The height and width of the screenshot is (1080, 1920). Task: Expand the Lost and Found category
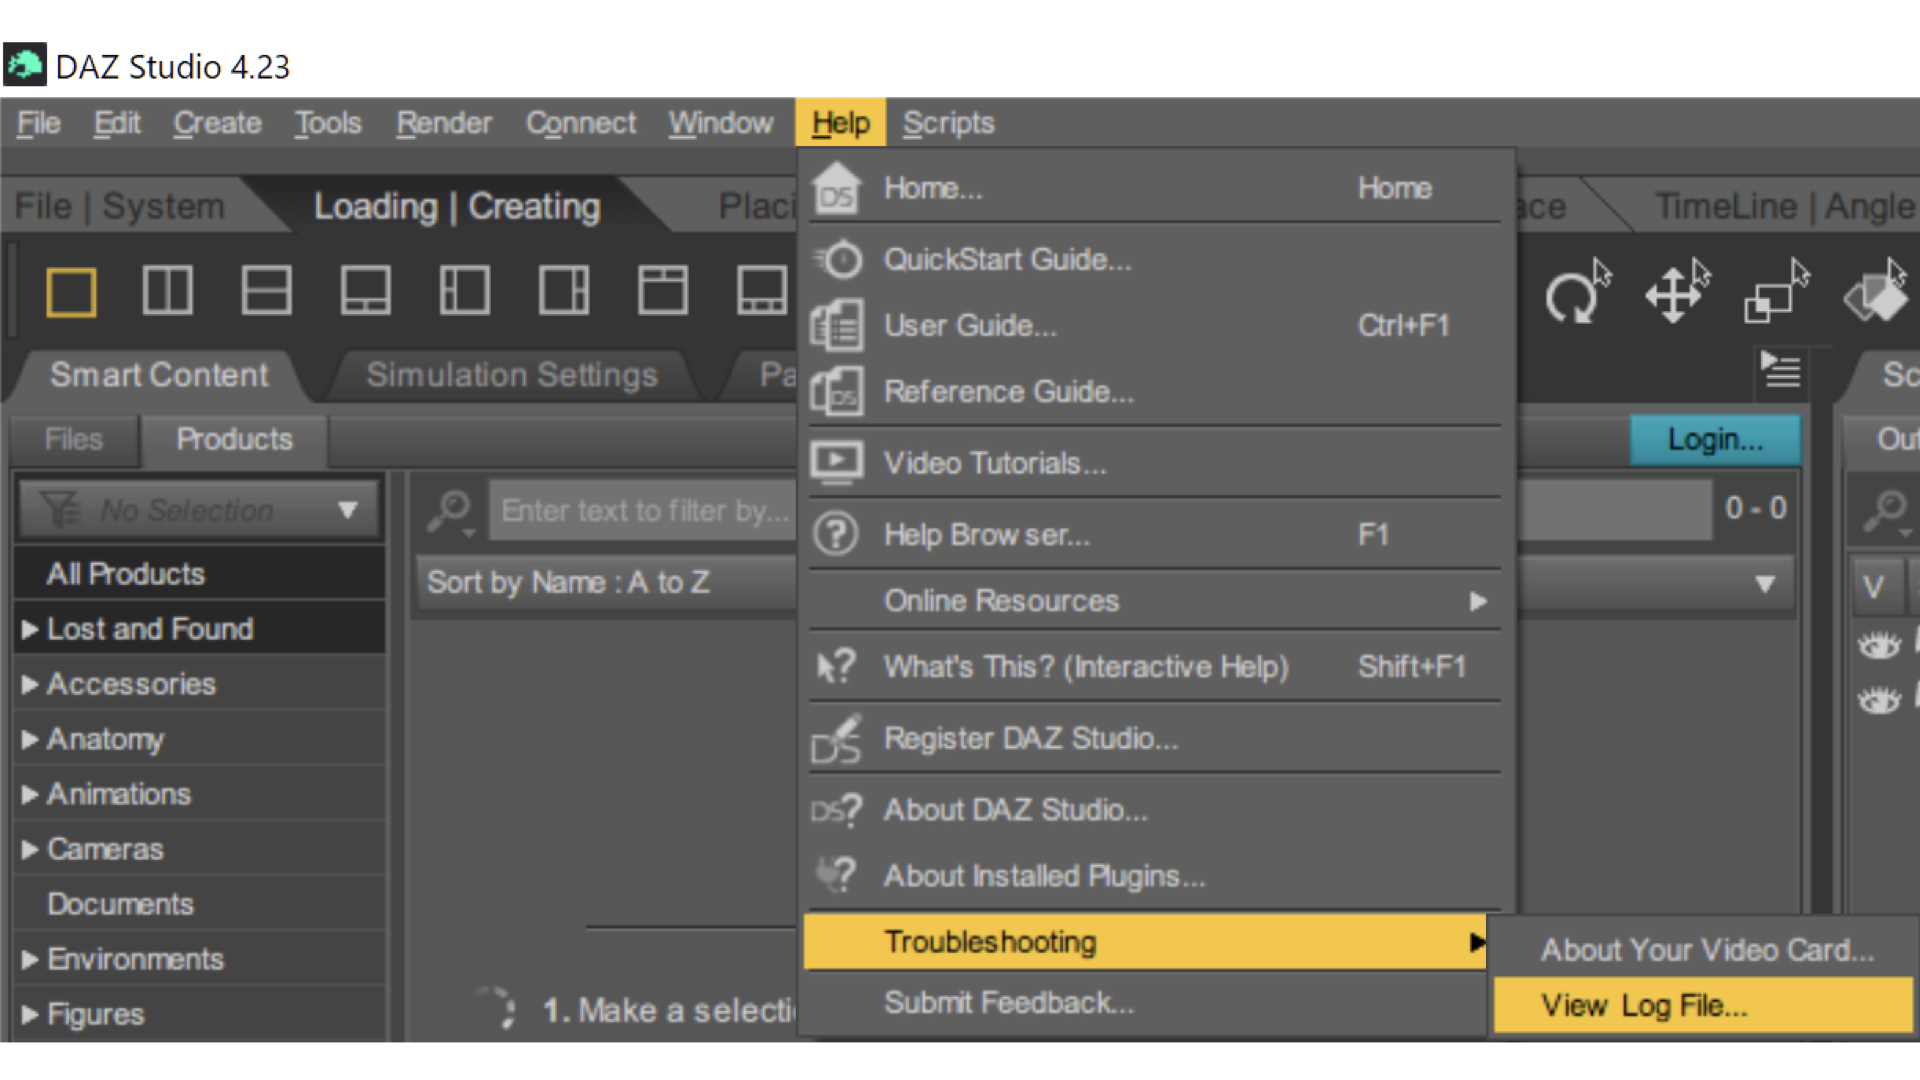[x=30, y=629]
